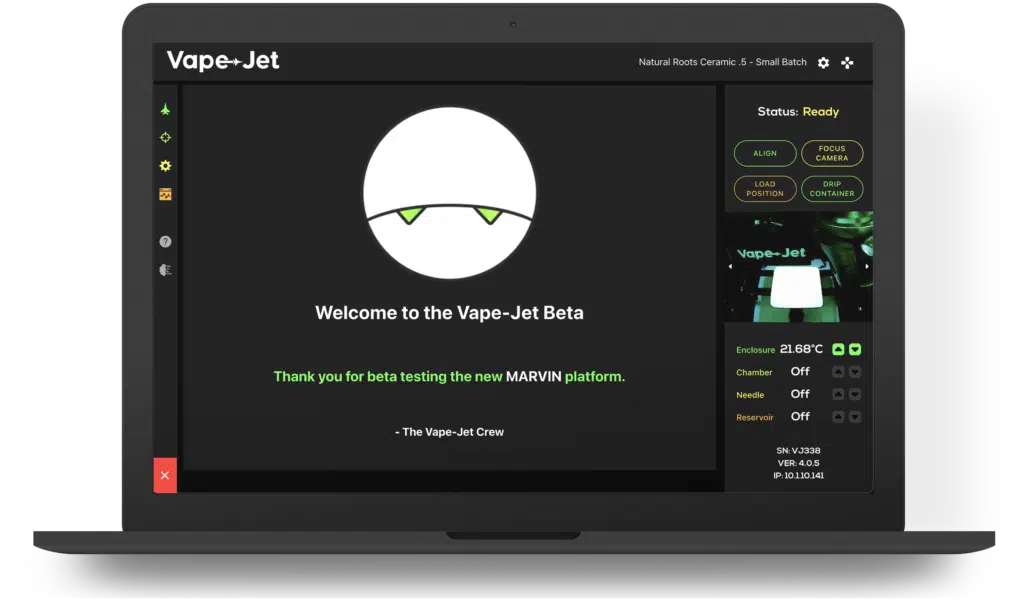
Task: Click the Status: Ready text
Action: (798, 112)
